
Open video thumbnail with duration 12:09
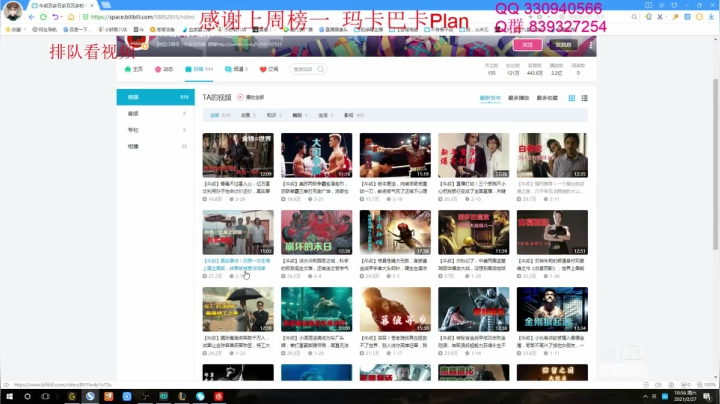238,155
